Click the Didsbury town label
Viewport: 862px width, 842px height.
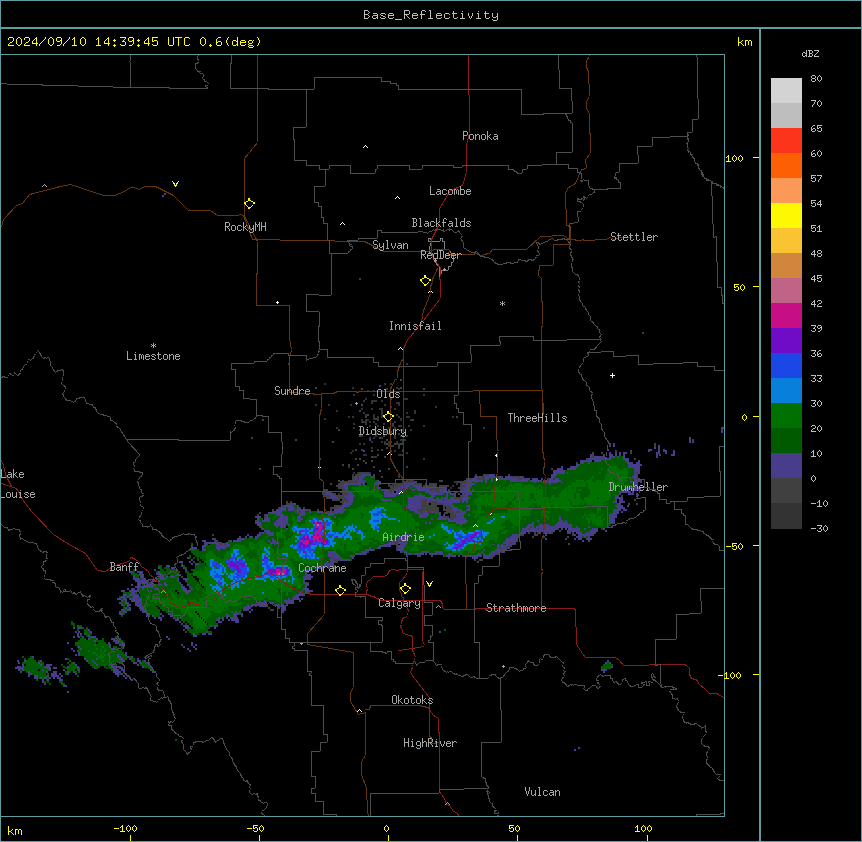coord(383,431)
